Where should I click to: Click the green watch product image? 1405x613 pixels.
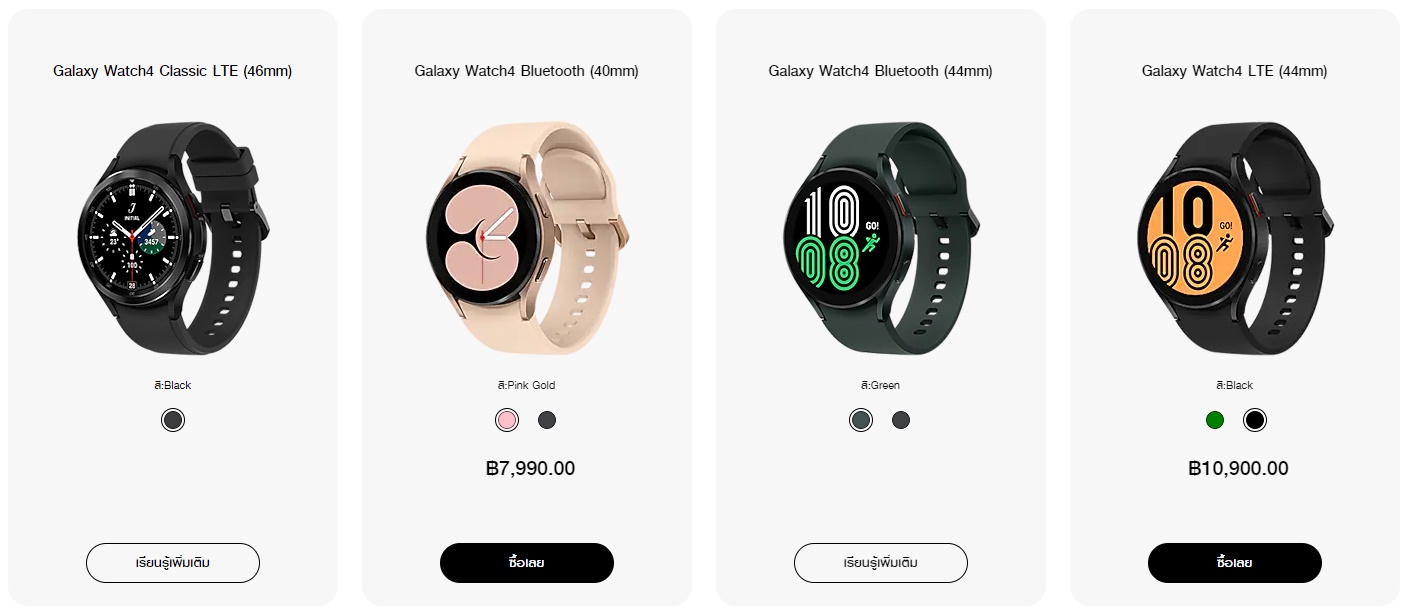pos(881,239)
